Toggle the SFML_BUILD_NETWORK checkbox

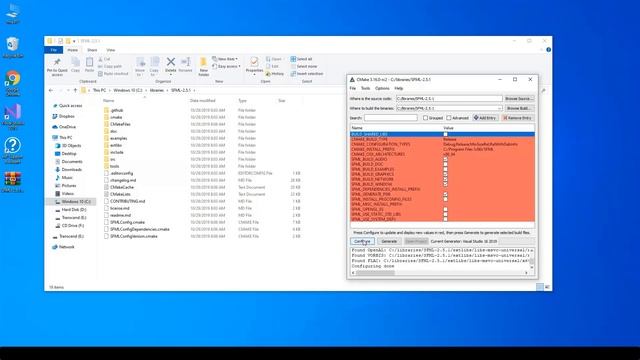[445, 179]
